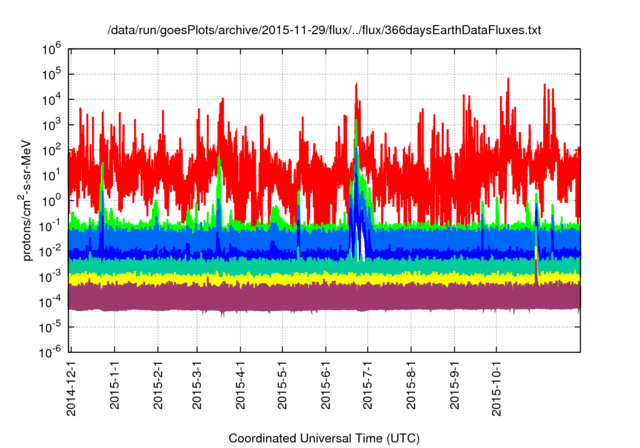Click the 2015-8-1 date tick label
The width and height of the screenshot is (640, 448).
pos(411,385)
